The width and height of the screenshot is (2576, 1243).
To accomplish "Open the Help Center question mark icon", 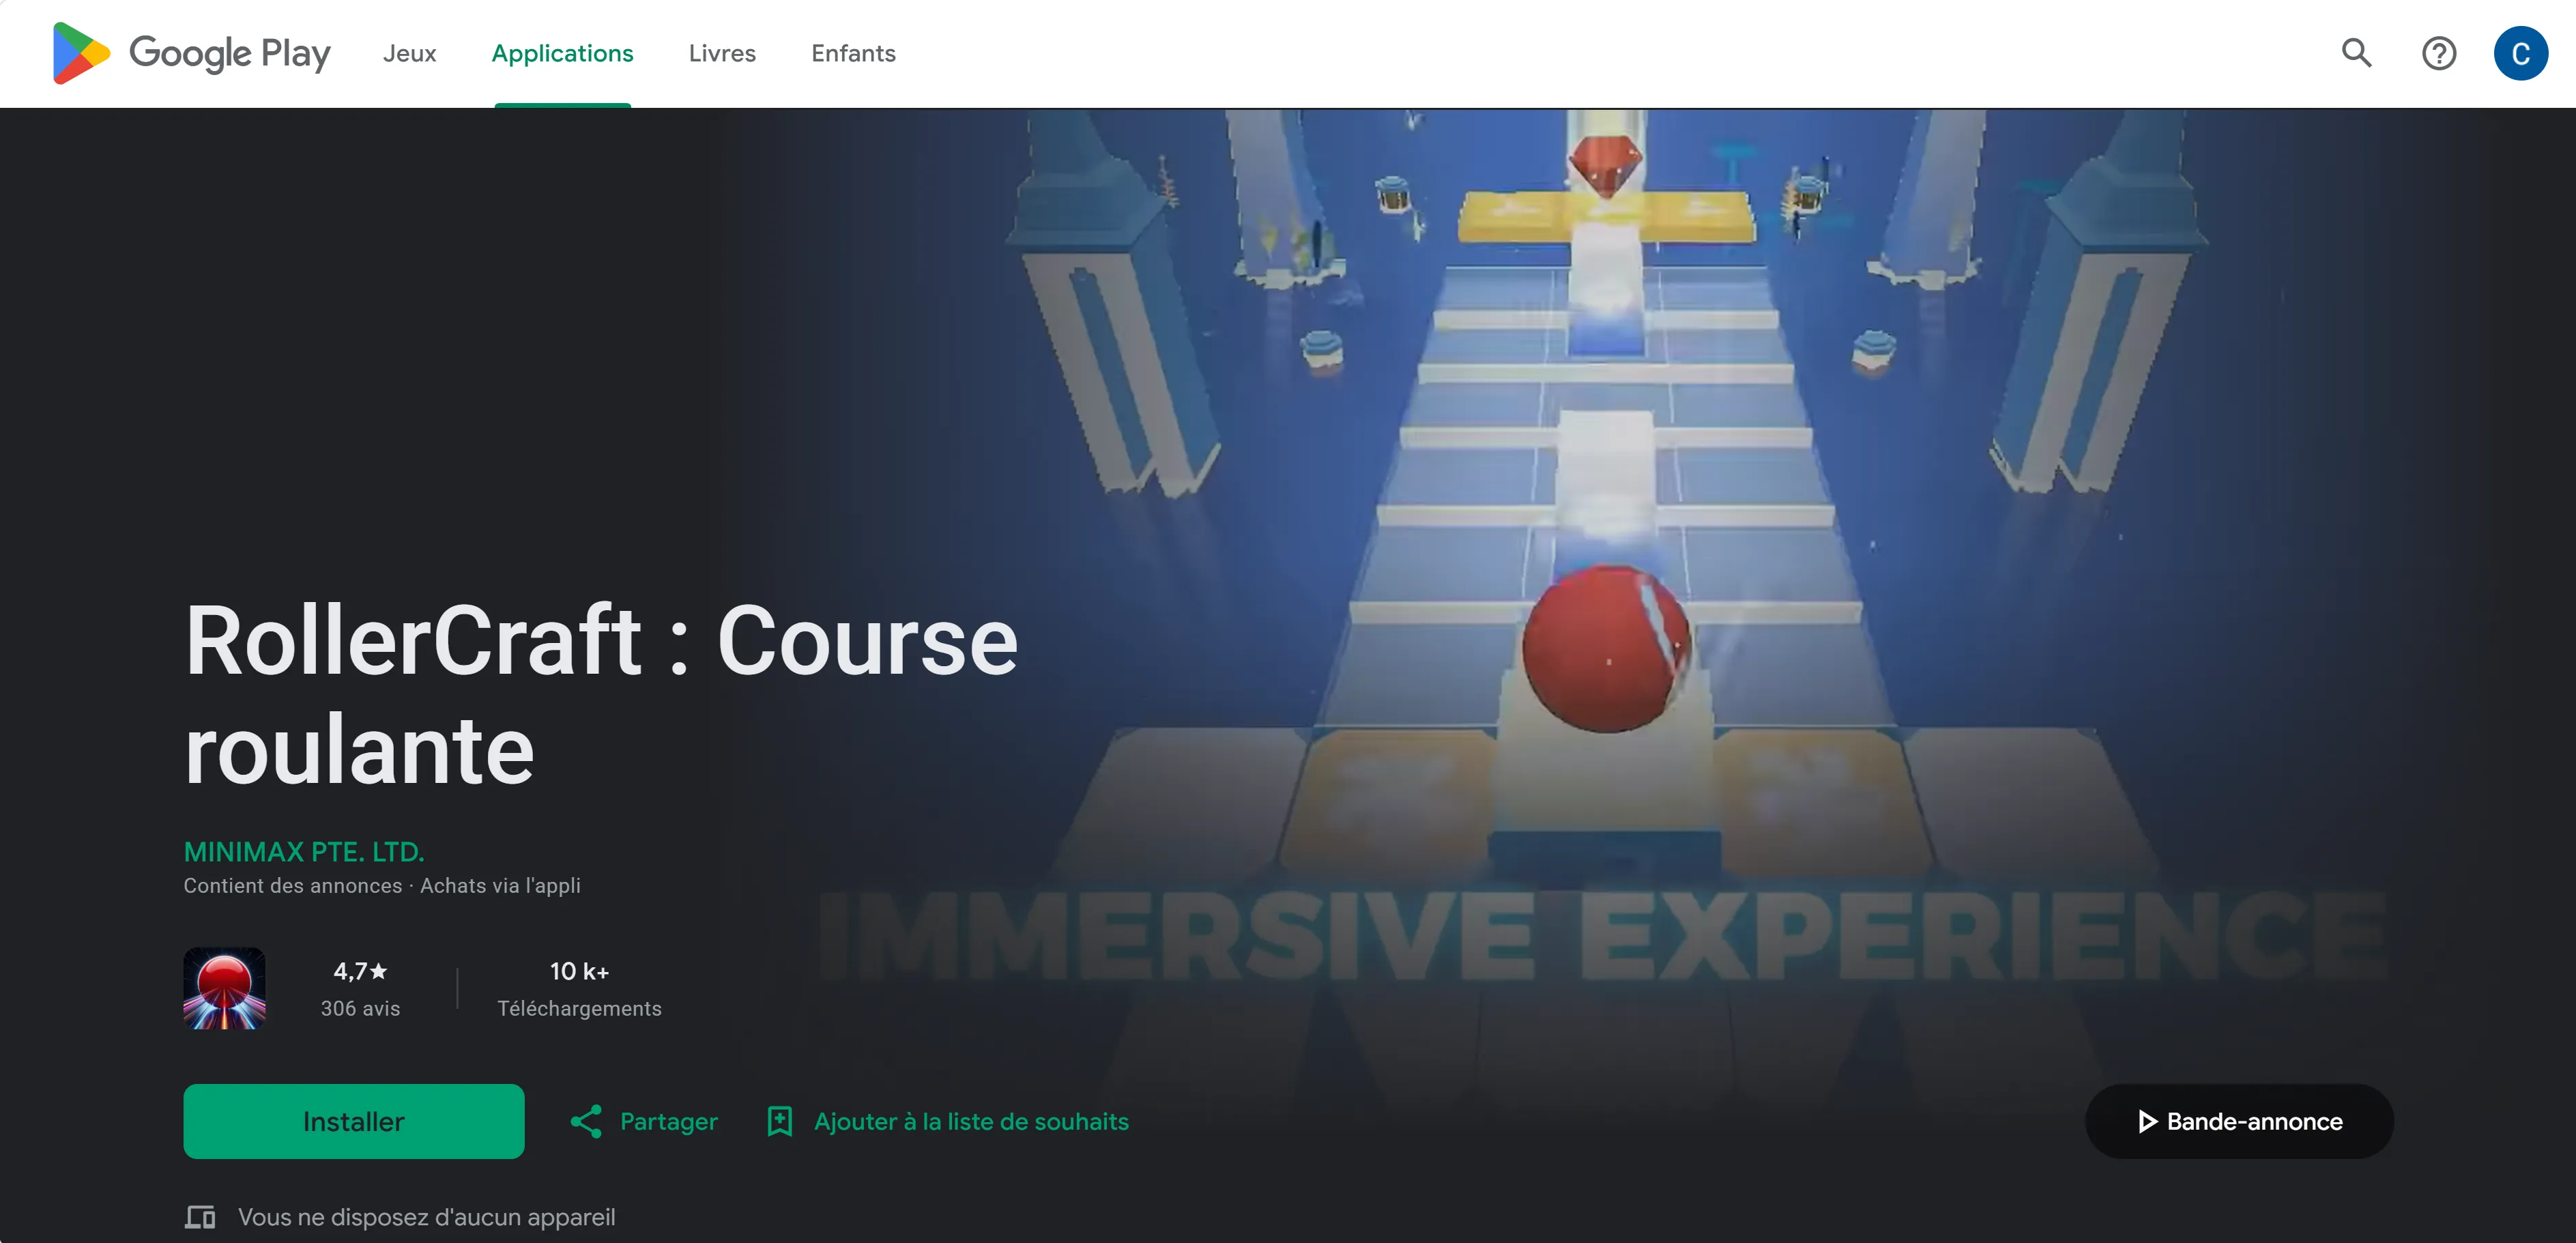I will pos(2439,53).
